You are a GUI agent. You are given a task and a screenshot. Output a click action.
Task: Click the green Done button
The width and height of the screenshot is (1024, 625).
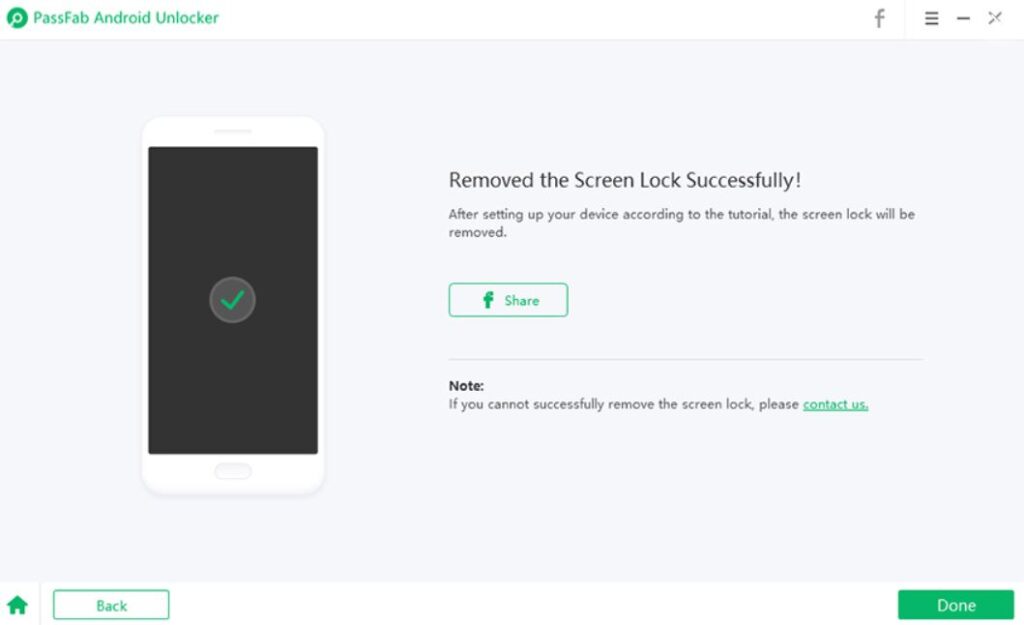coord(956,605)
